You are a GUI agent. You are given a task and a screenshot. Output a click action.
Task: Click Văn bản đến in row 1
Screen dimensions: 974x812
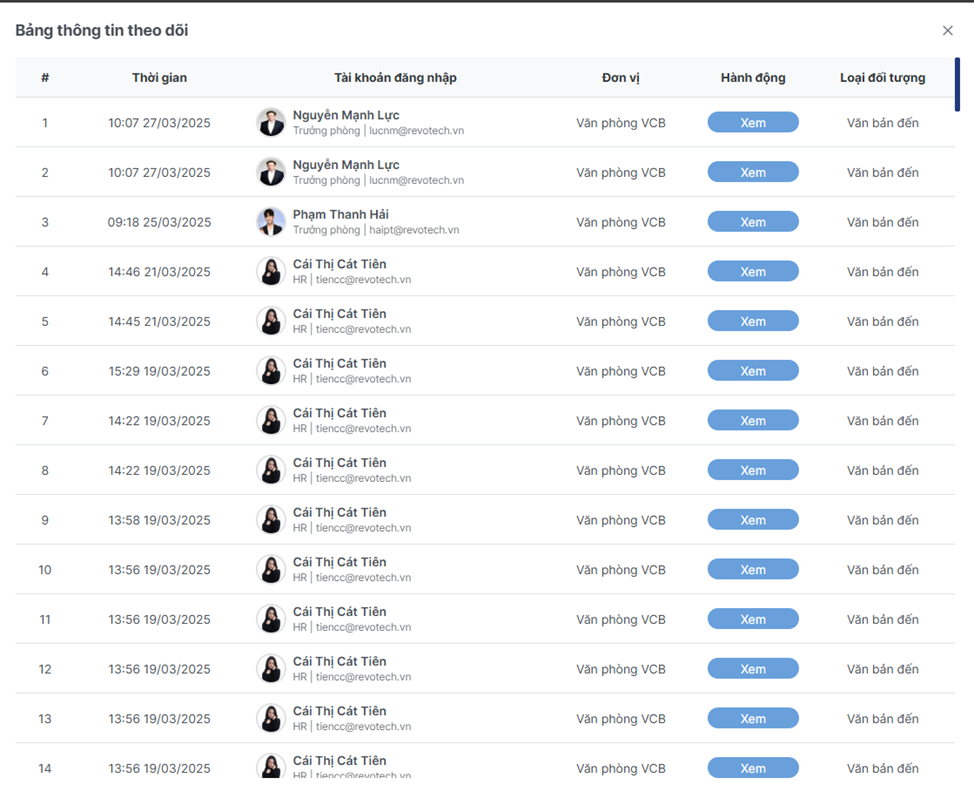point(883,122)
